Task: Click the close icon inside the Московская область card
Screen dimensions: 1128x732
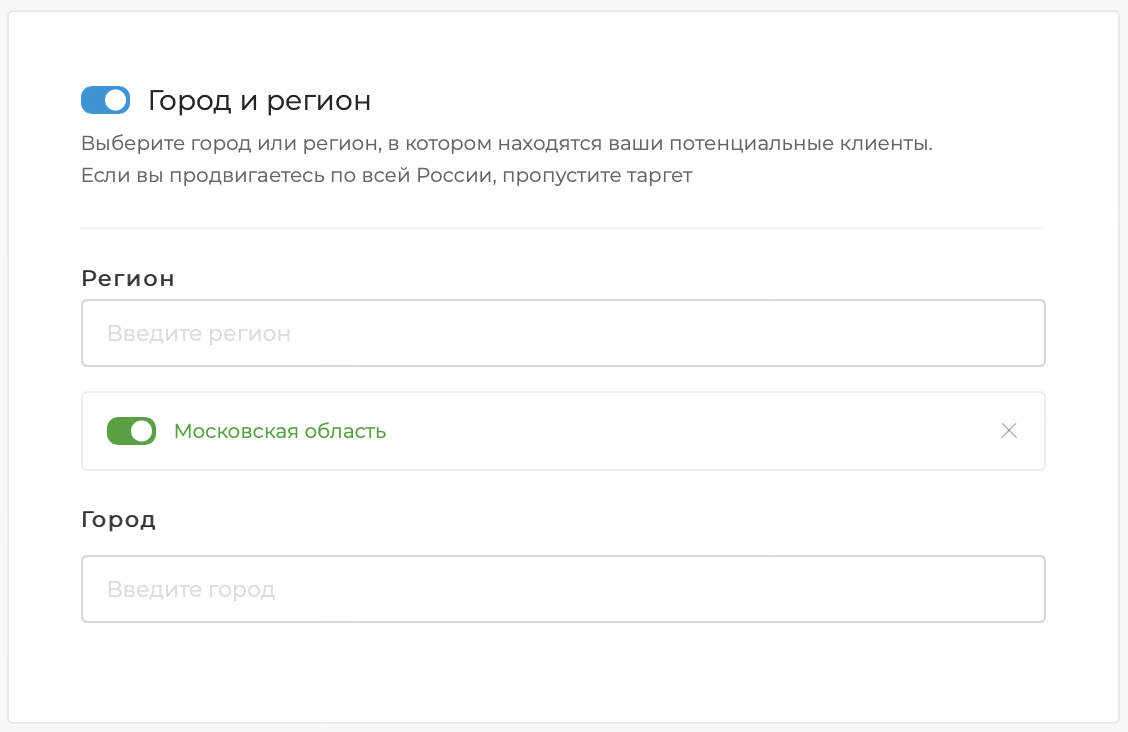Action: tap(1009, 431)
